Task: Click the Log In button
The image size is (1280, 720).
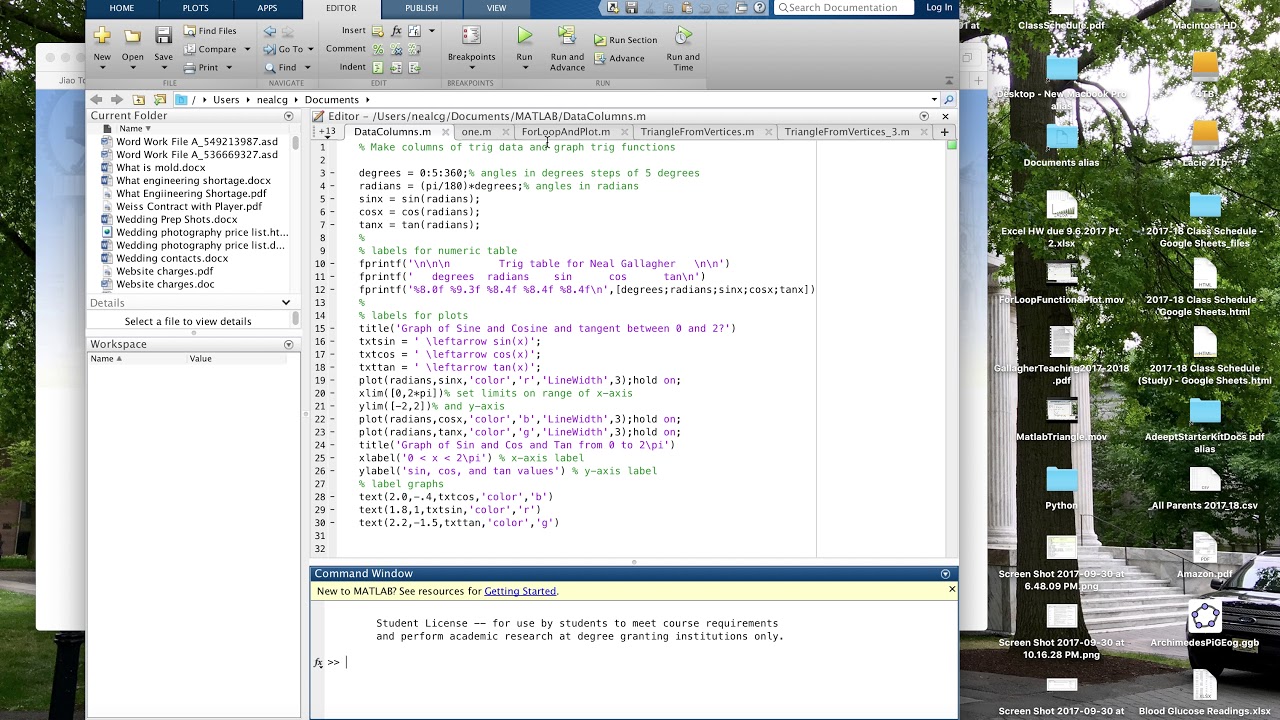Action: 939,8
